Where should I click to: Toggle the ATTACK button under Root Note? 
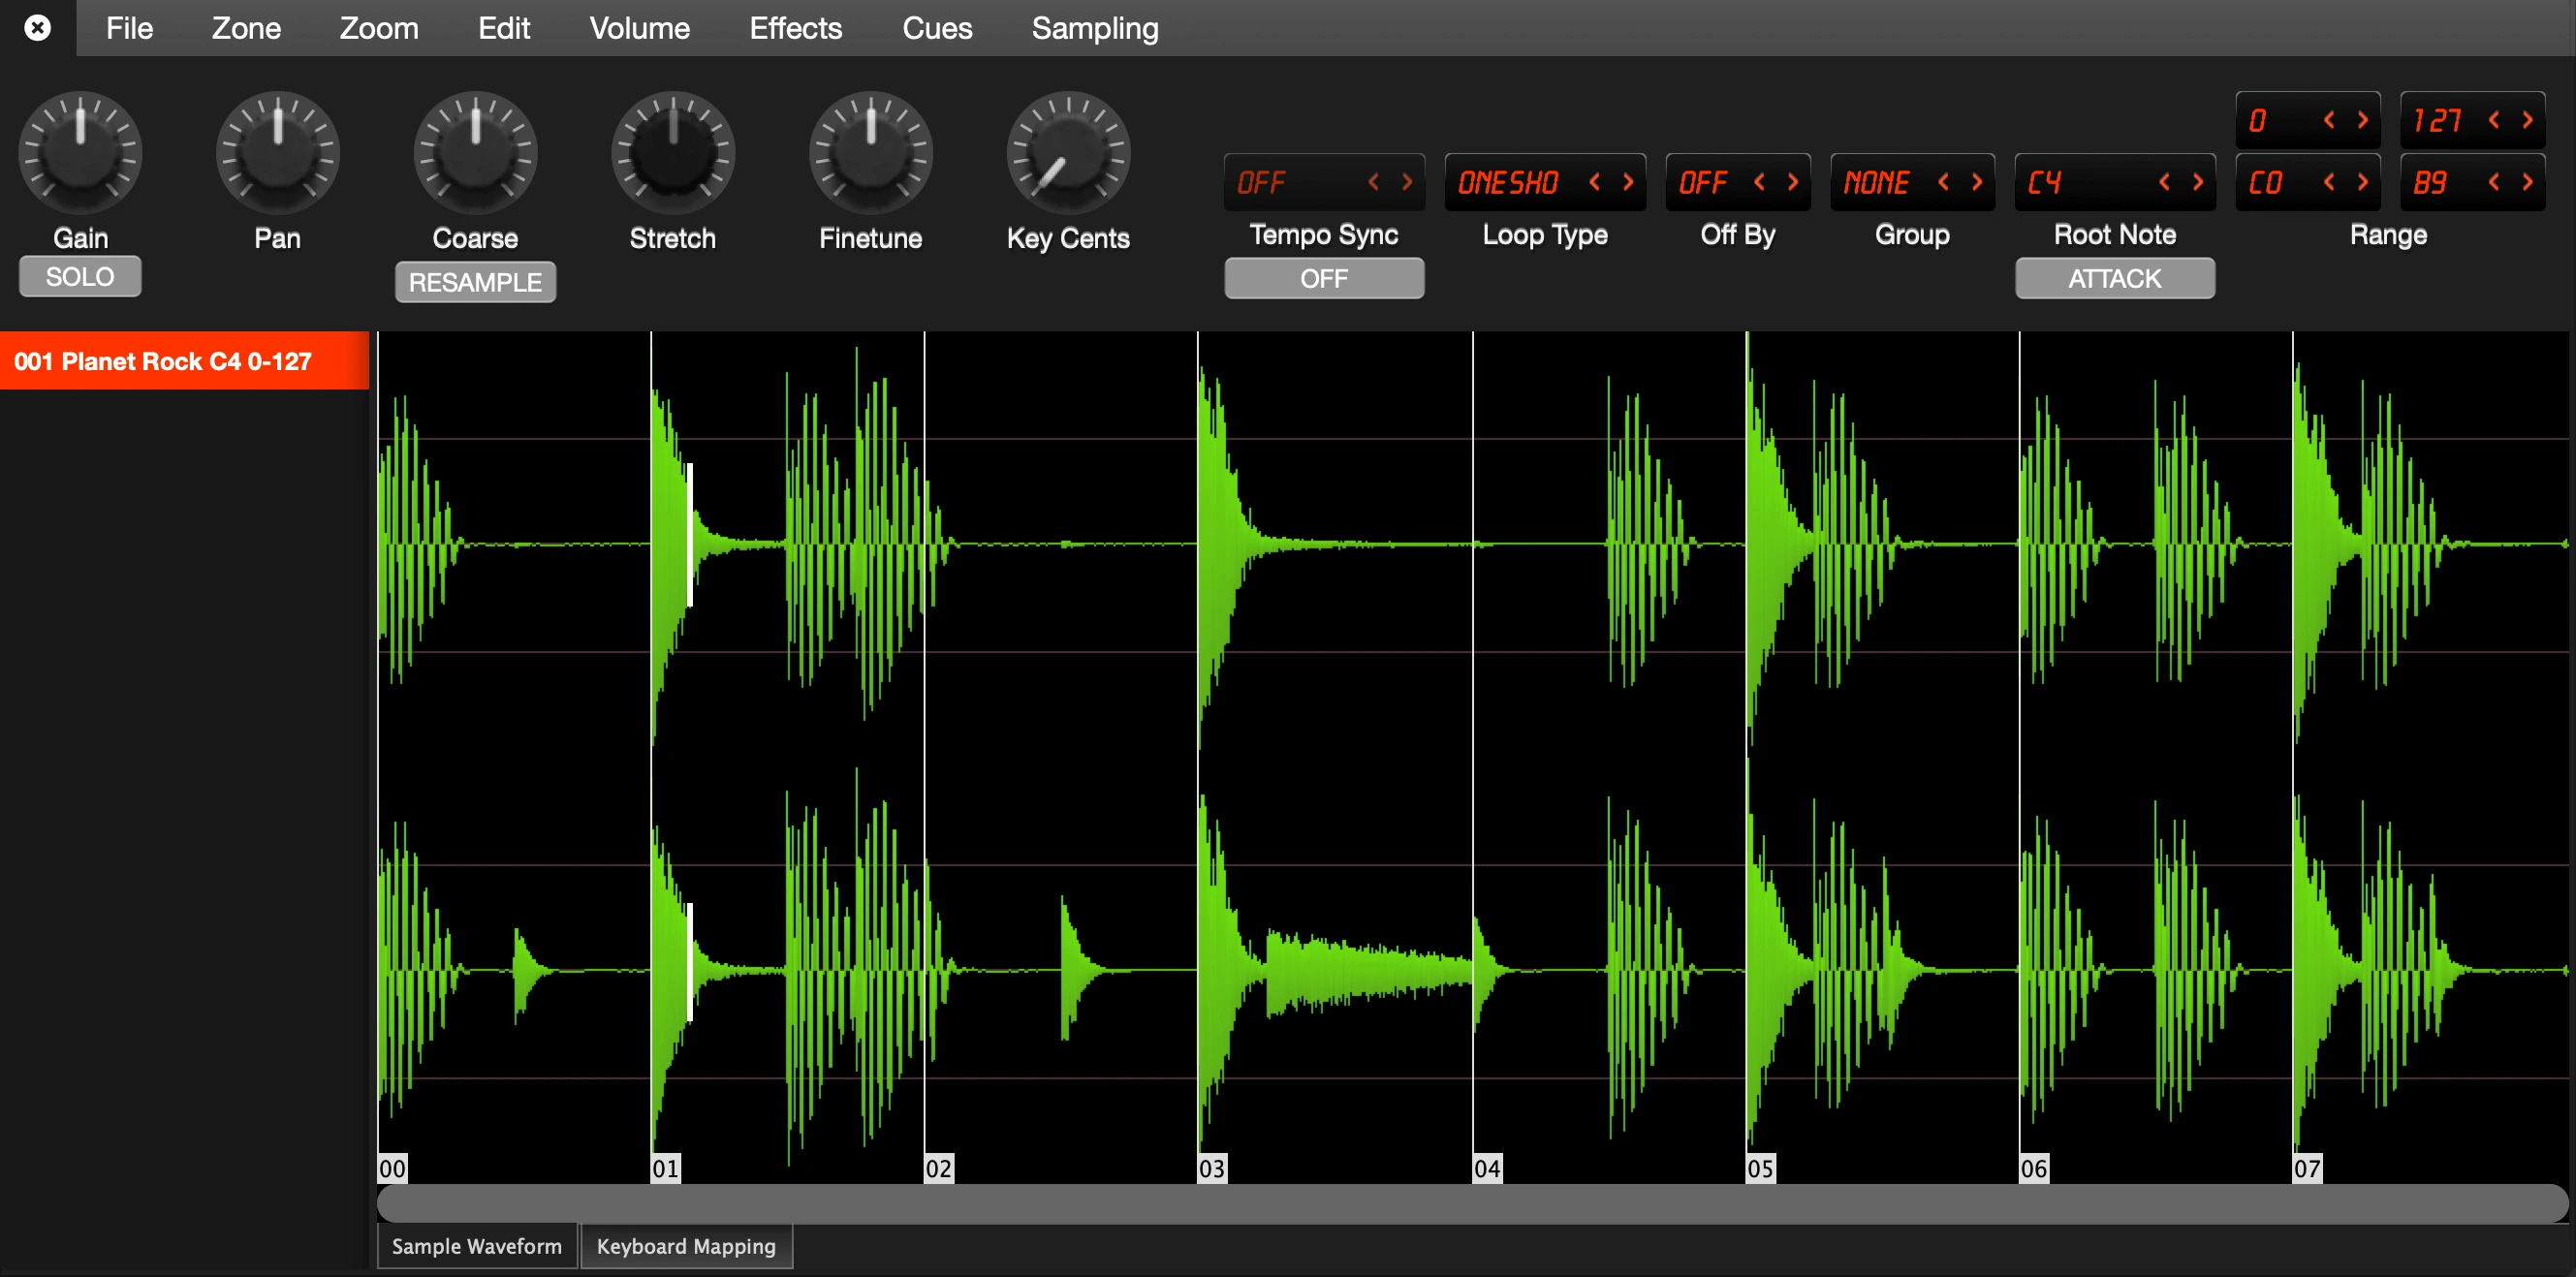pyautogui.click(x=2114, y=278)
